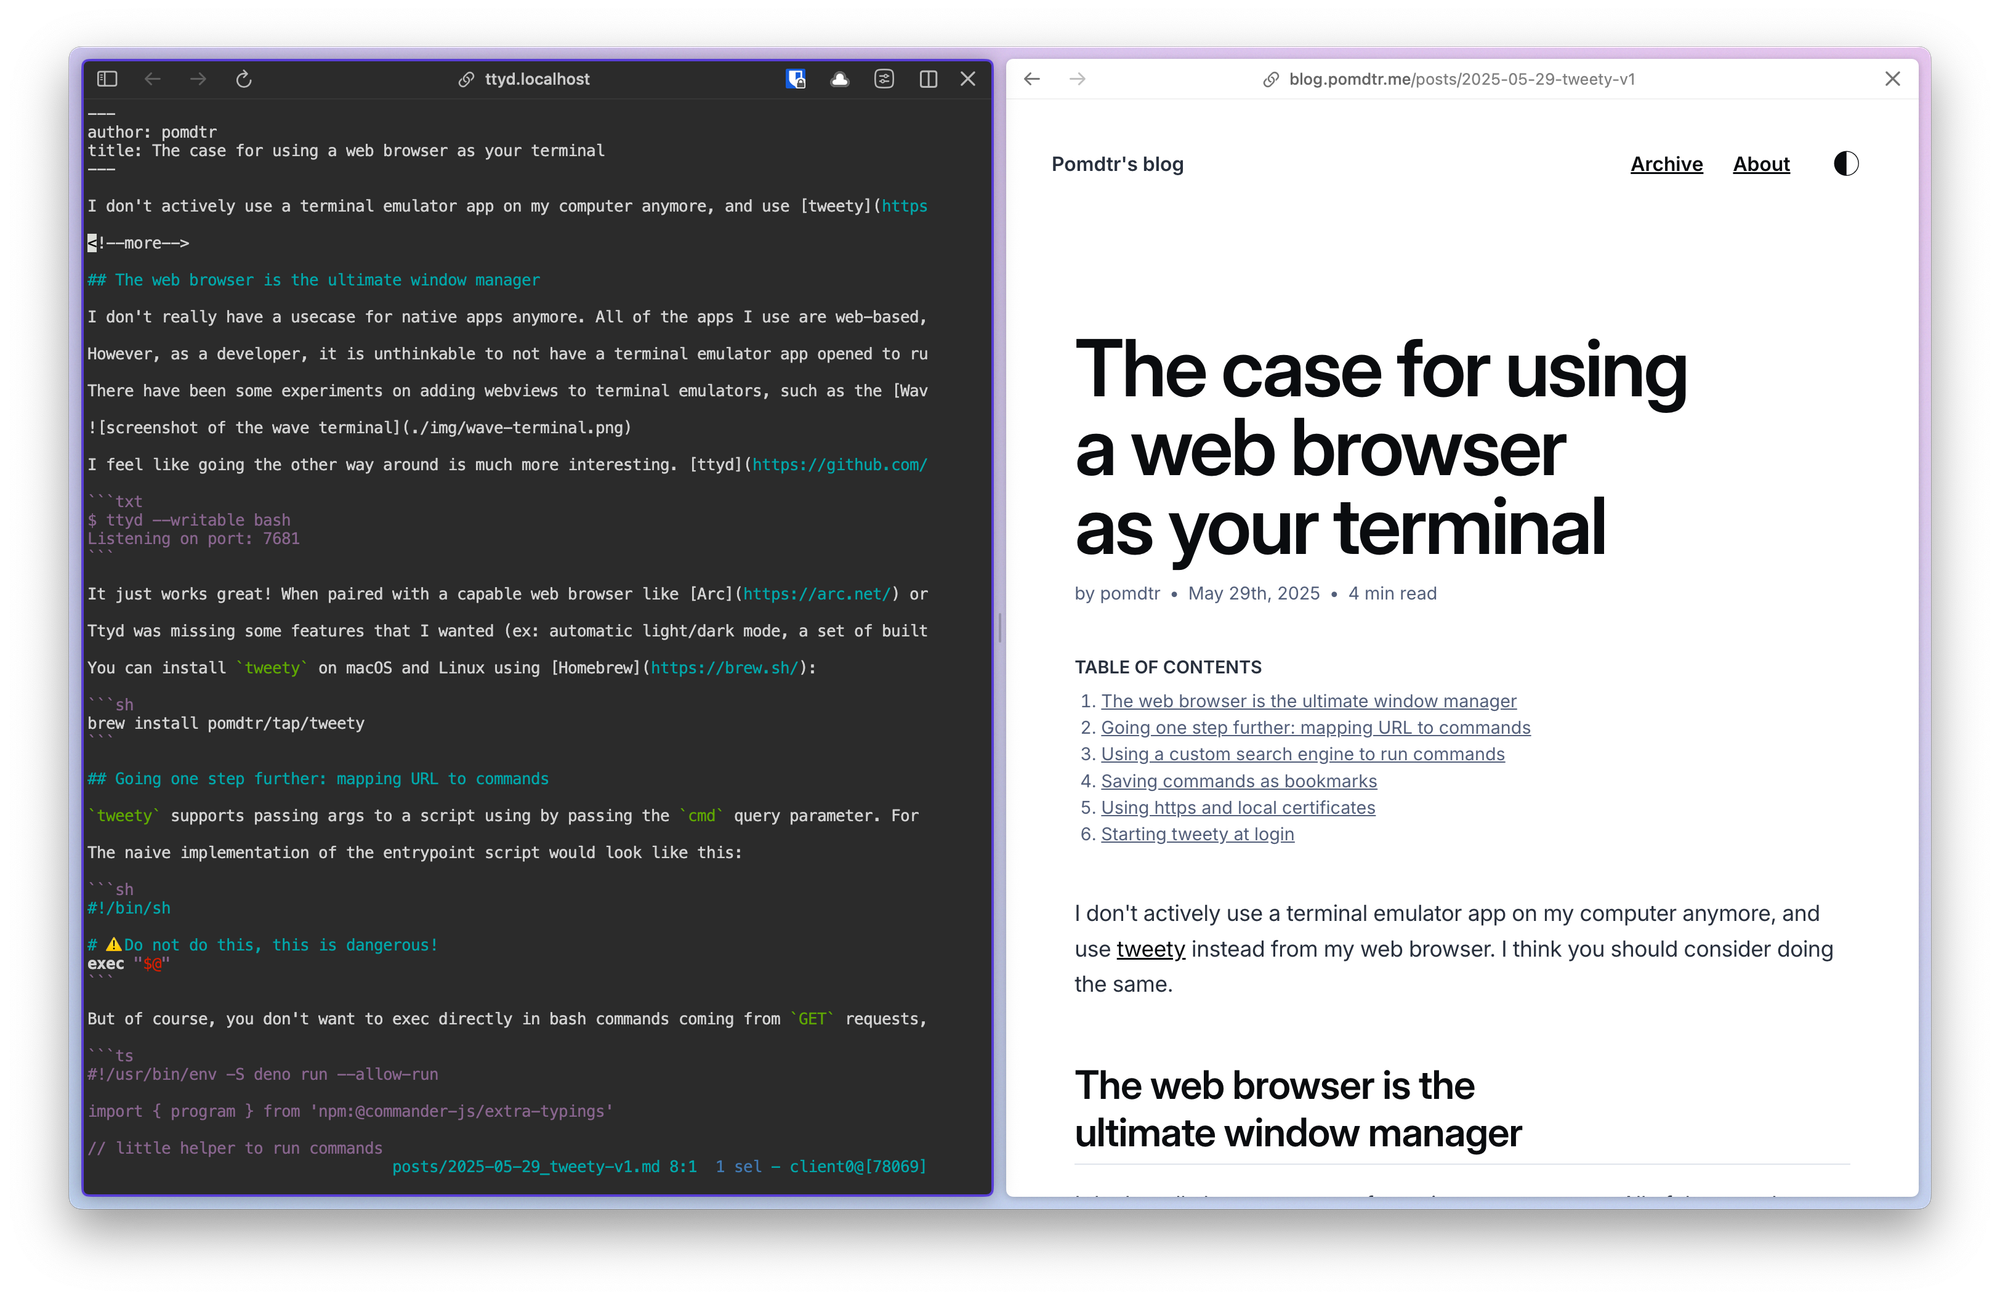Screen dimensions: 2000x1300
Task: Jump to 'The web browser is the ultimate window manager'
Action: pyautogui.click(x=1308, y=701)
